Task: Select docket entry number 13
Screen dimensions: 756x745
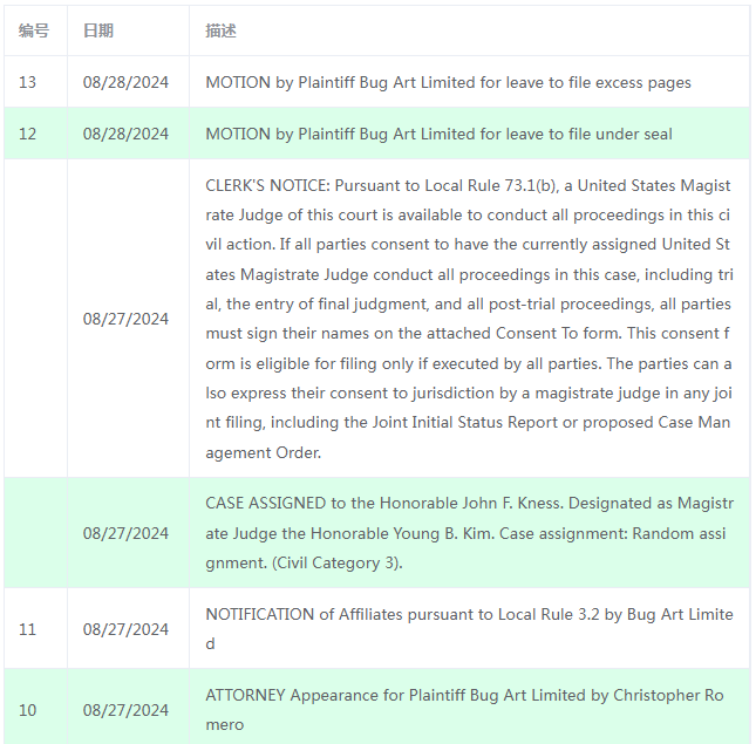Action: (27, 82)
